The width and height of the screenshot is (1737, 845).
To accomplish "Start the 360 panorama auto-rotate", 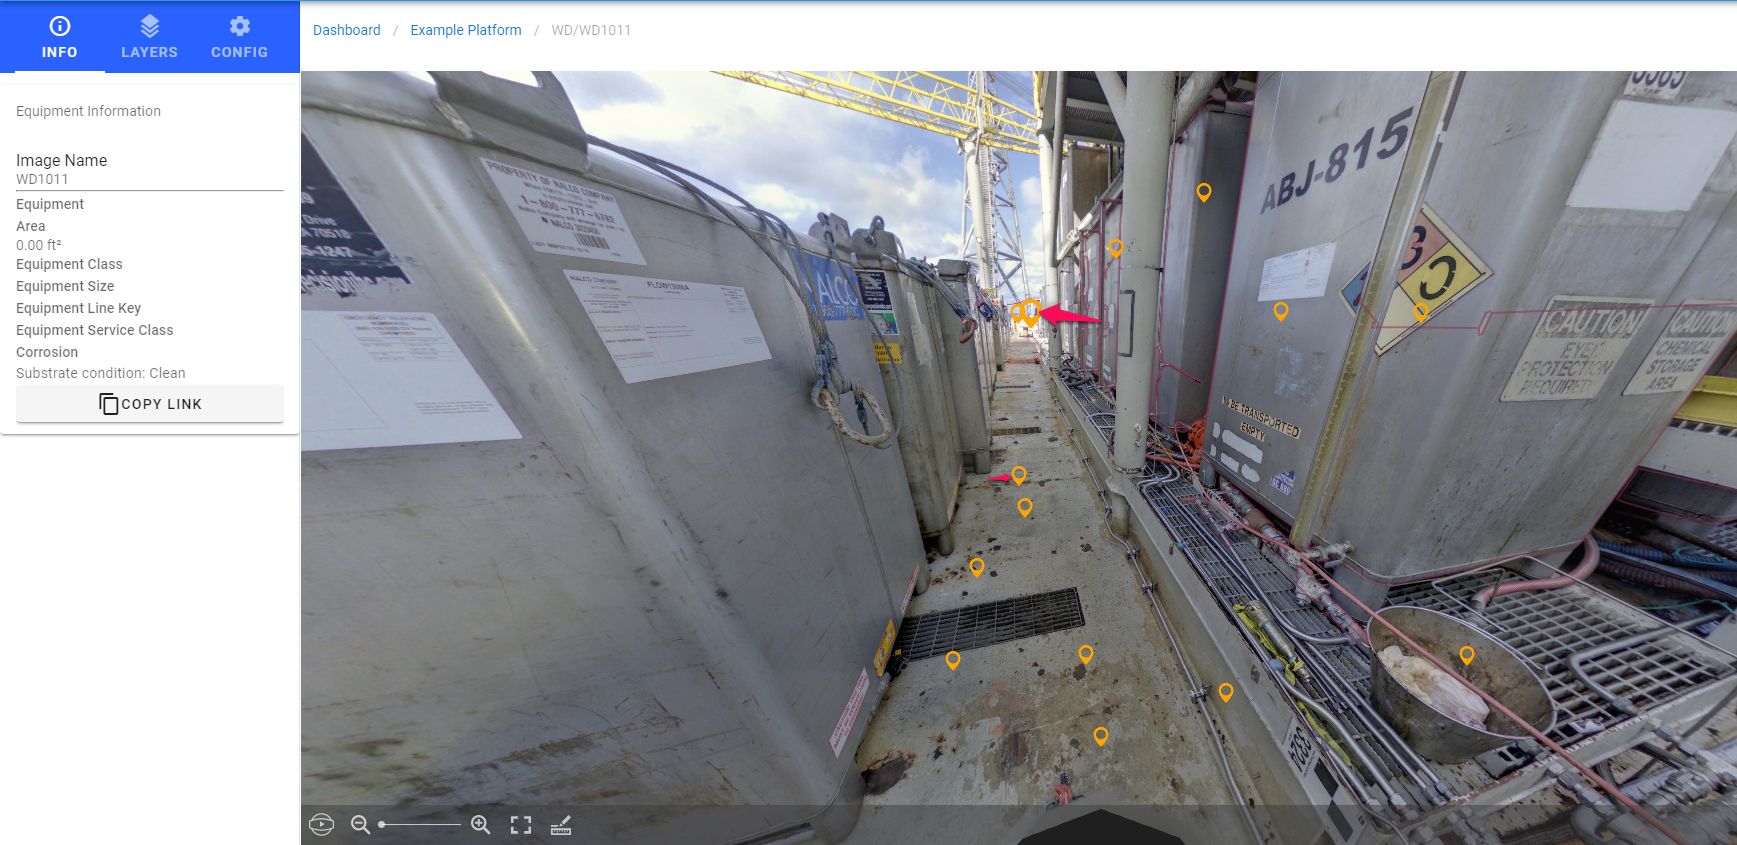I will (322, 825).
